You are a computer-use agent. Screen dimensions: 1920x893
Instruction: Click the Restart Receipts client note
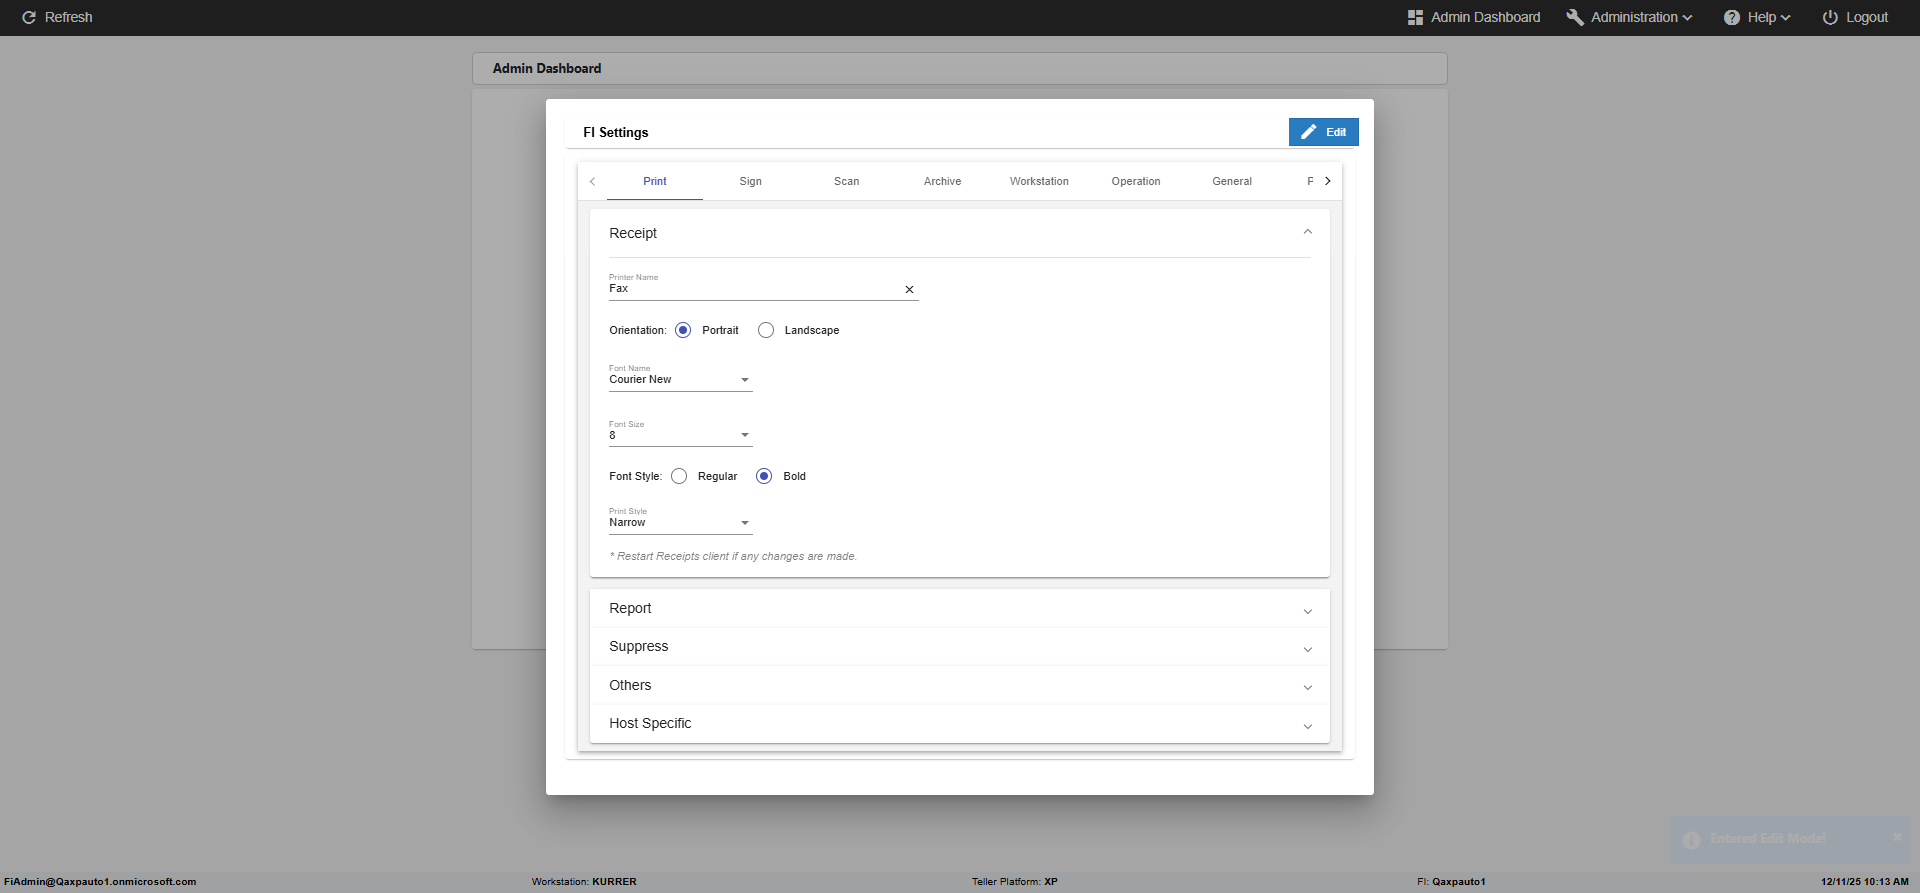733,556
